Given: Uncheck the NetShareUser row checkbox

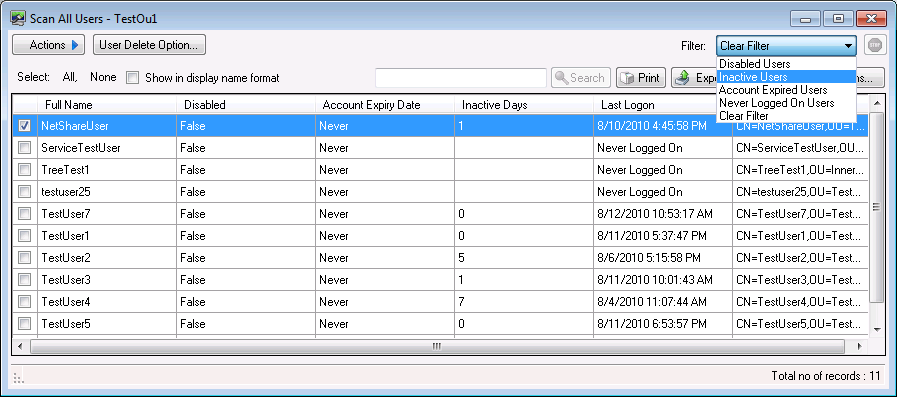Looking at the screenshot, I should tap(25, 126).
